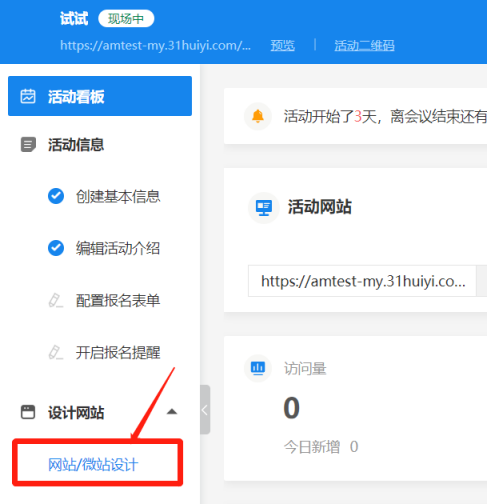The height and width of the screenshot is (504, 488).
Task: Click the large 0 visit count
Action: point(292,408)
